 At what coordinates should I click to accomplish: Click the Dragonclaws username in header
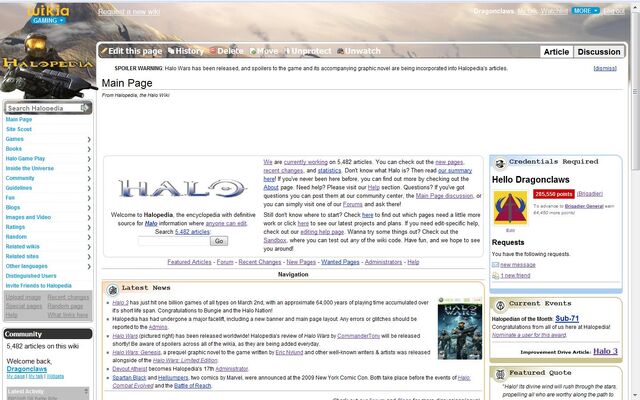click(493, 11)
